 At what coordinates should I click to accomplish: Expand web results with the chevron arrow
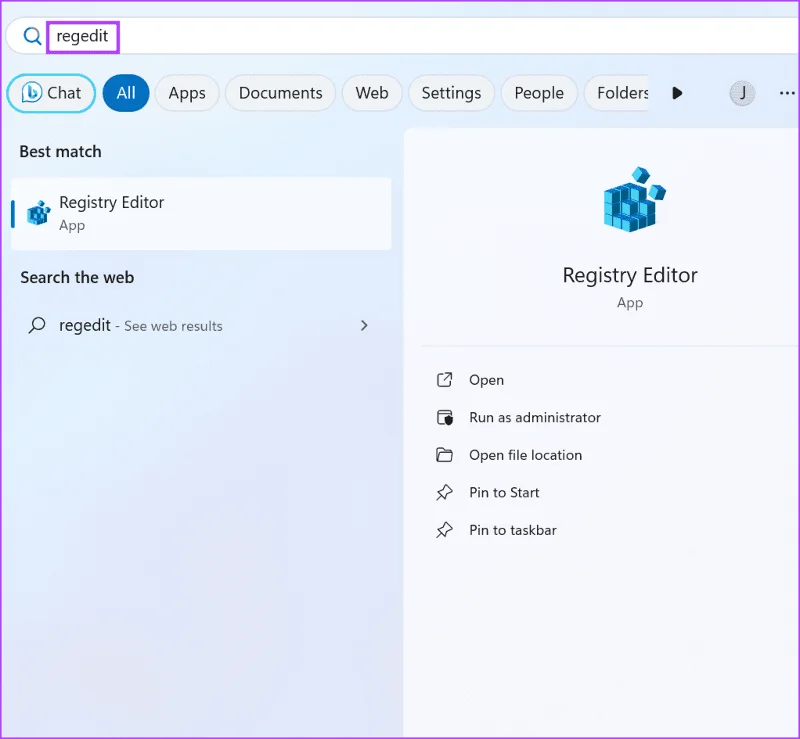pos(364,325)
